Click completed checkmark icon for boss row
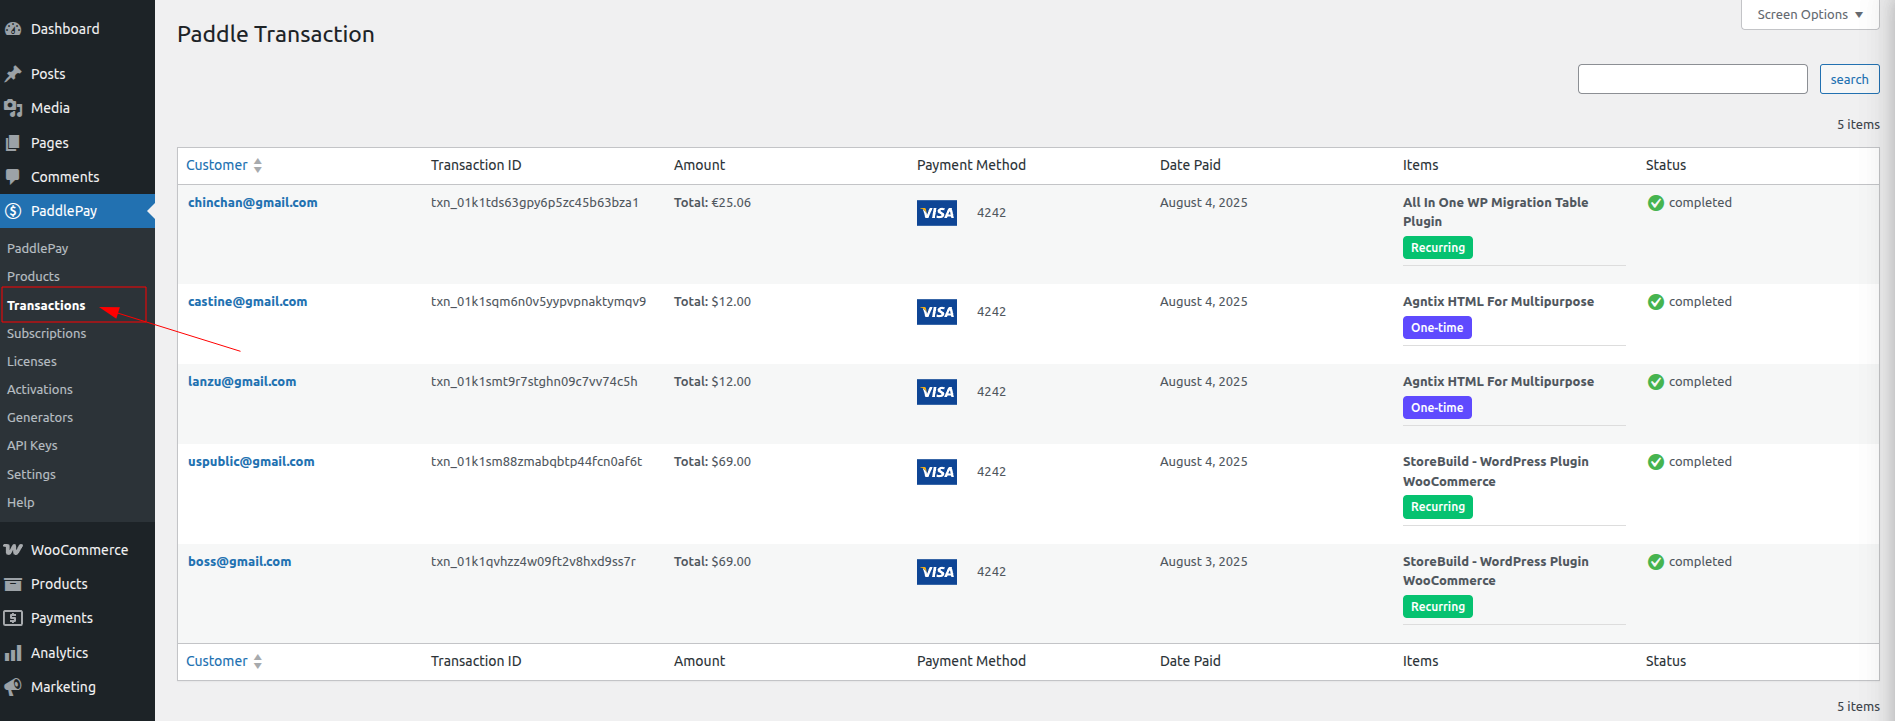Screen dimensions: 1895x721 coord(1656,562)
